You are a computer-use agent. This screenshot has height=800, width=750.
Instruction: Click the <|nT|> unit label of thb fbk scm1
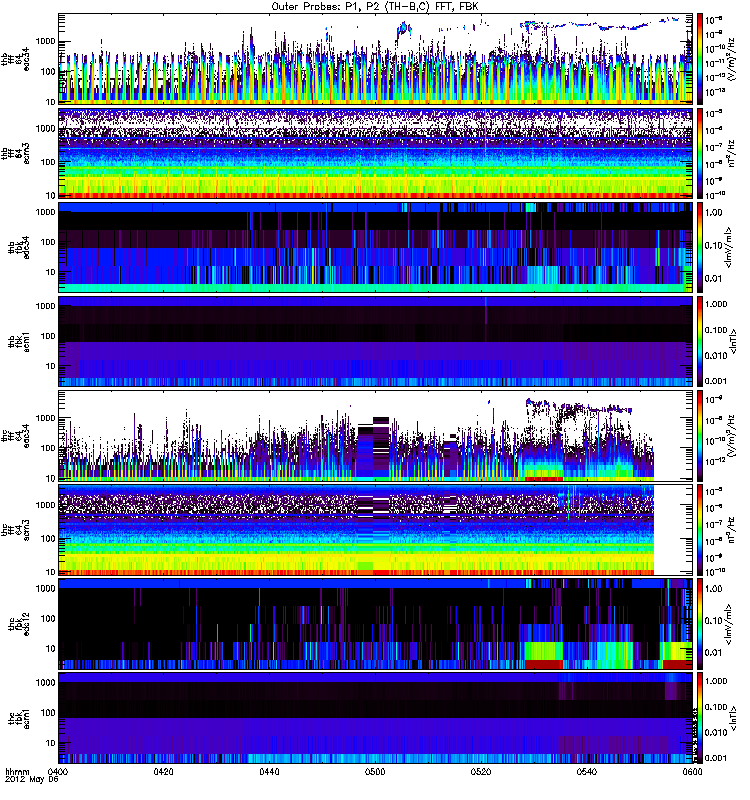[734, 342]
